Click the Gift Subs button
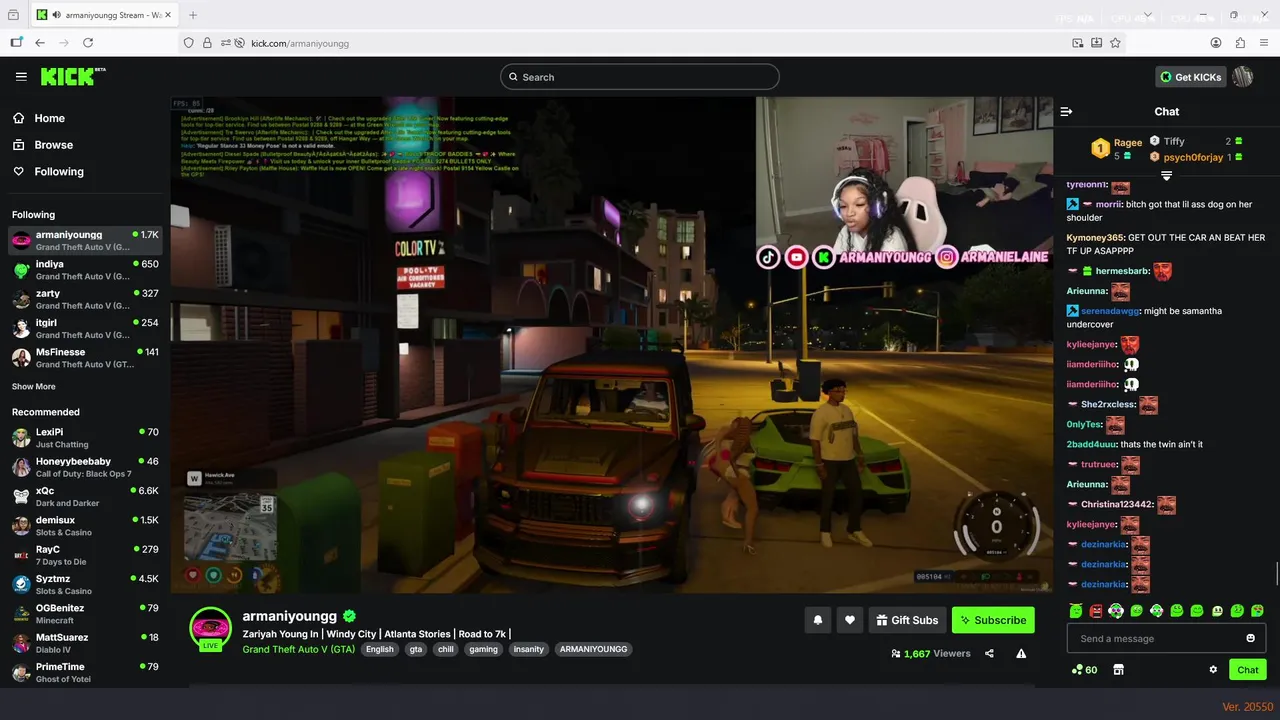The image size is (1280, 720). point(907,620)
